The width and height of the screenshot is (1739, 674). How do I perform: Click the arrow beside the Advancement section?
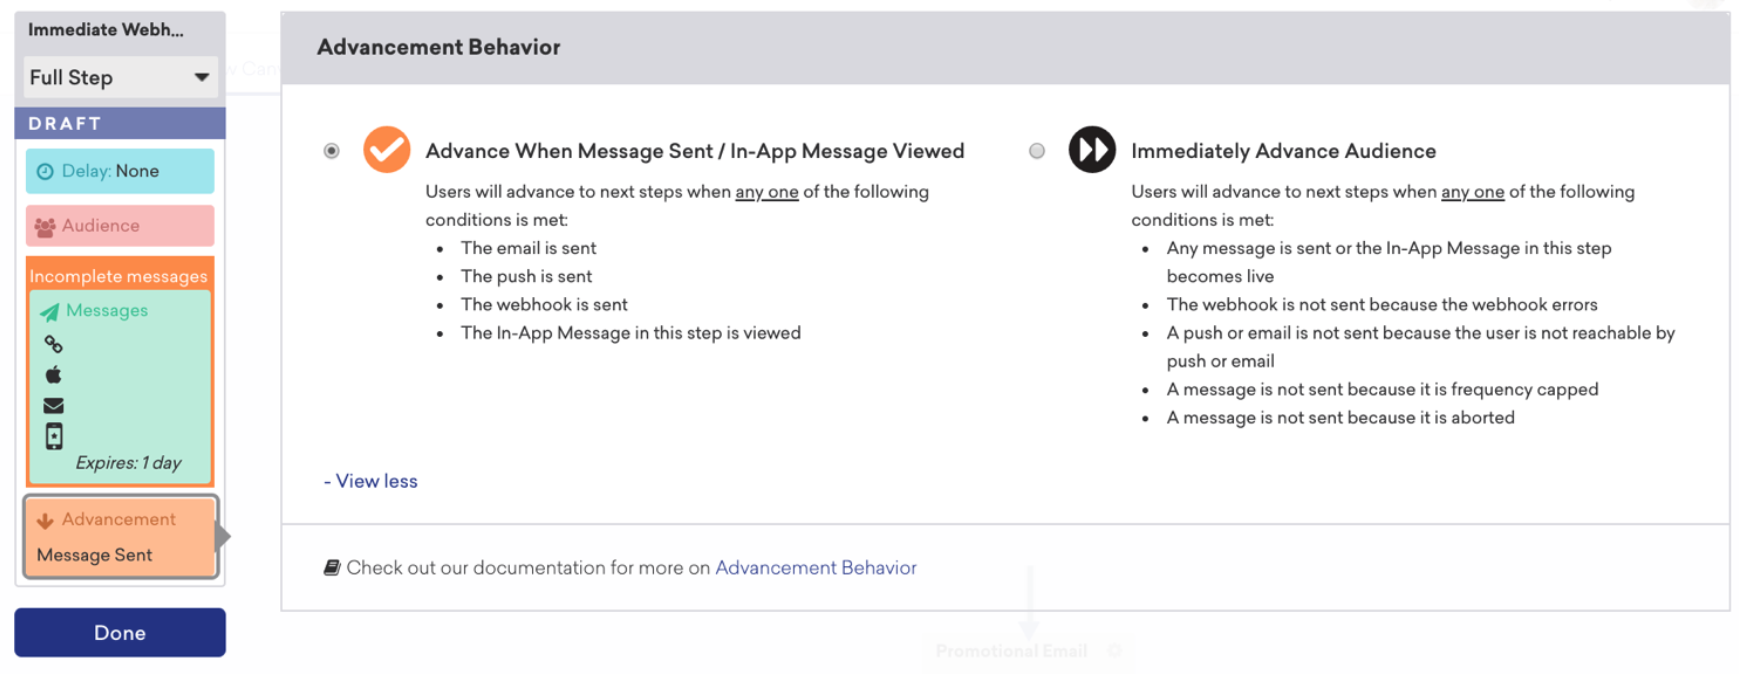pyautogui.click(x=223, y=537)
